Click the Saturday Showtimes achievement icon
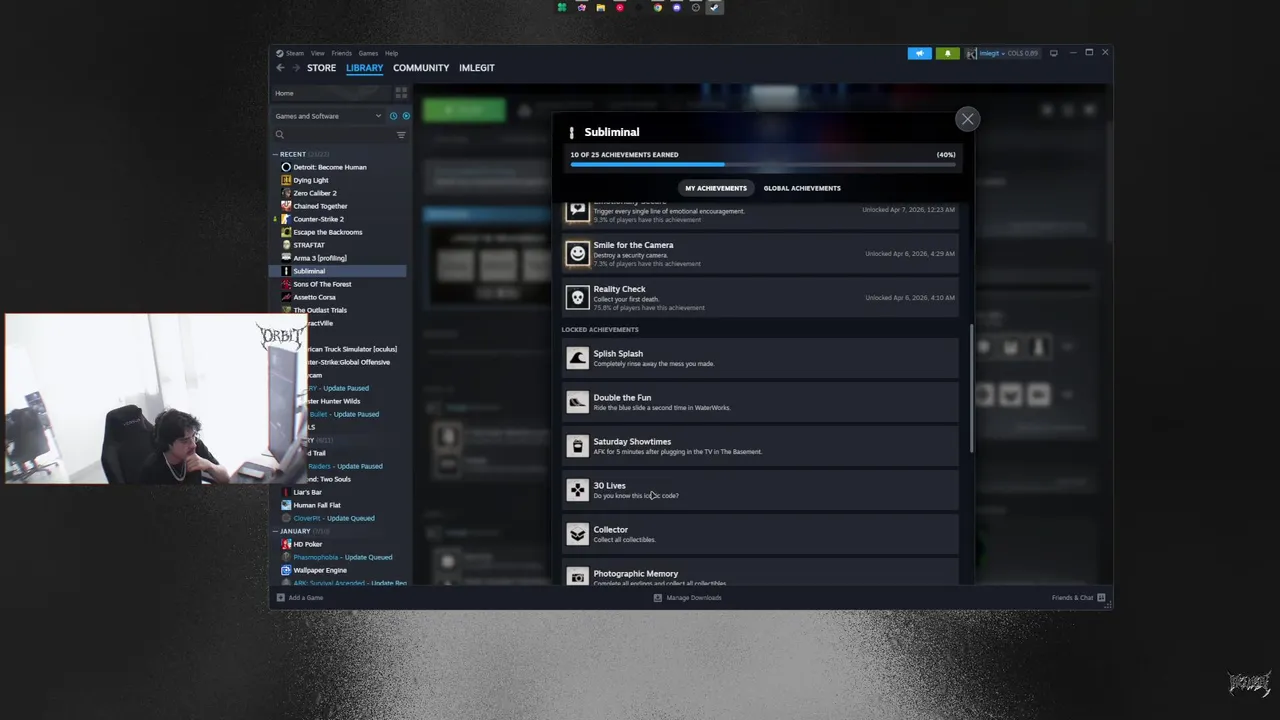Image resolution: width=1280 pixels, height=720 pixels. (577, 446)
